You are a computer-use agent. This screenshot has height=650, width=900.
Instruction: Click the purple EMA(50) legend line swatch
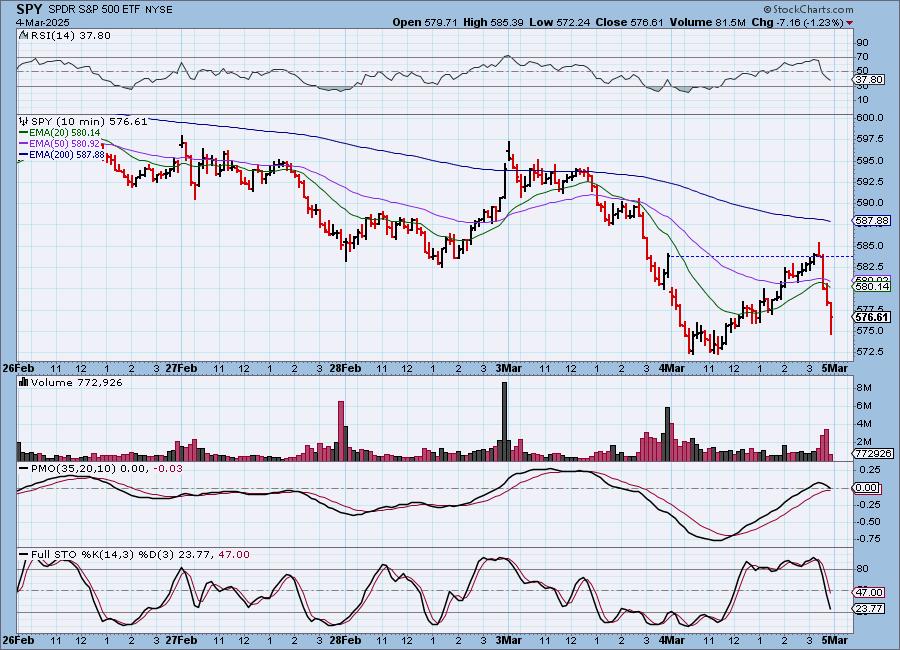tap(24, 144)
